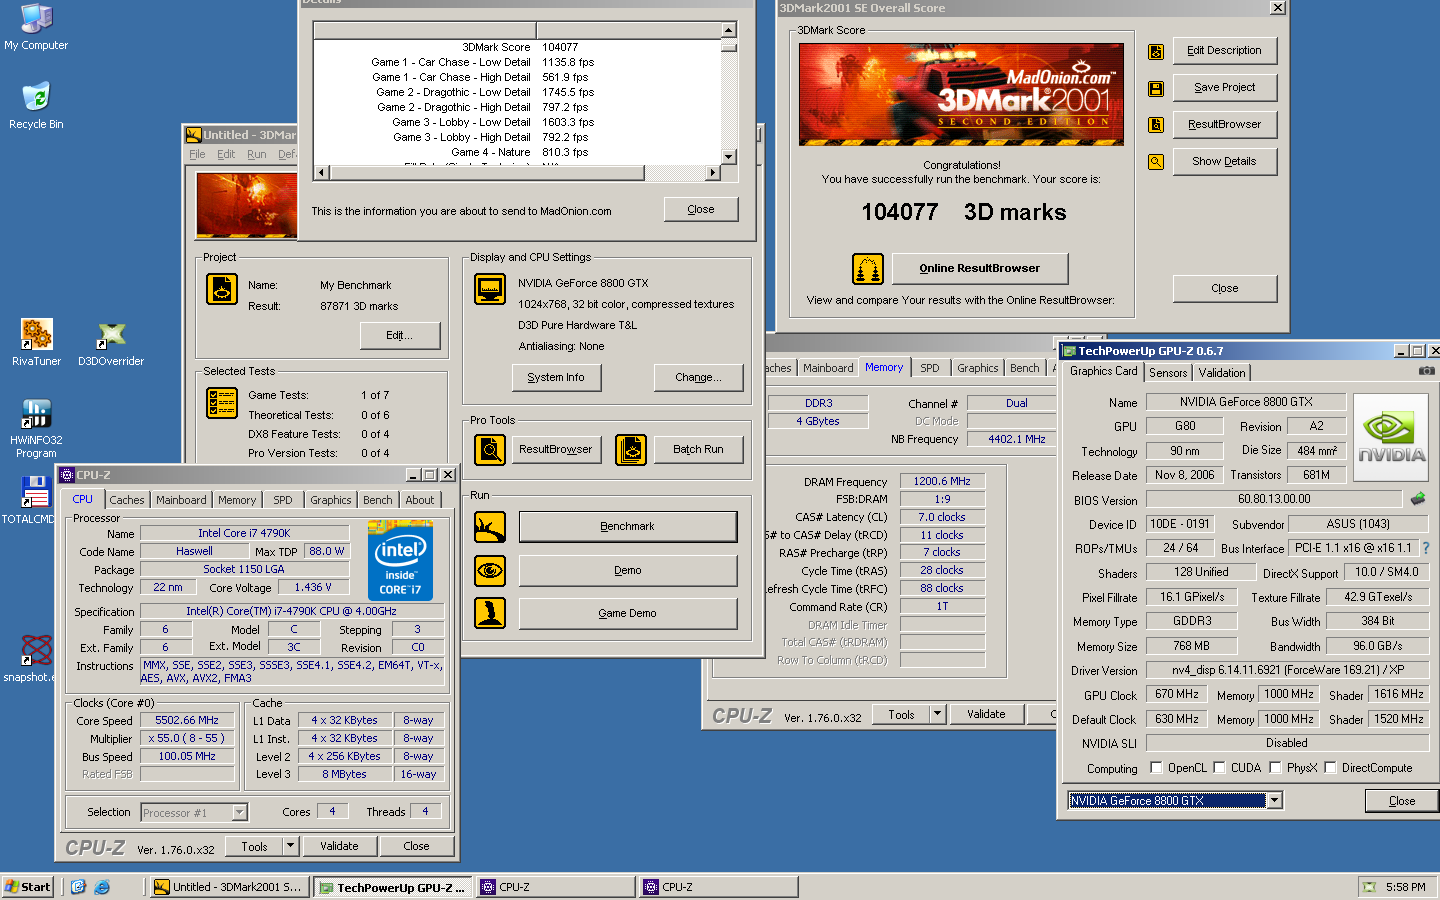Toggle the PhysX checkbox in GPU-Z
This screenshot has height=900, width=1440.
click(1275, 768)
